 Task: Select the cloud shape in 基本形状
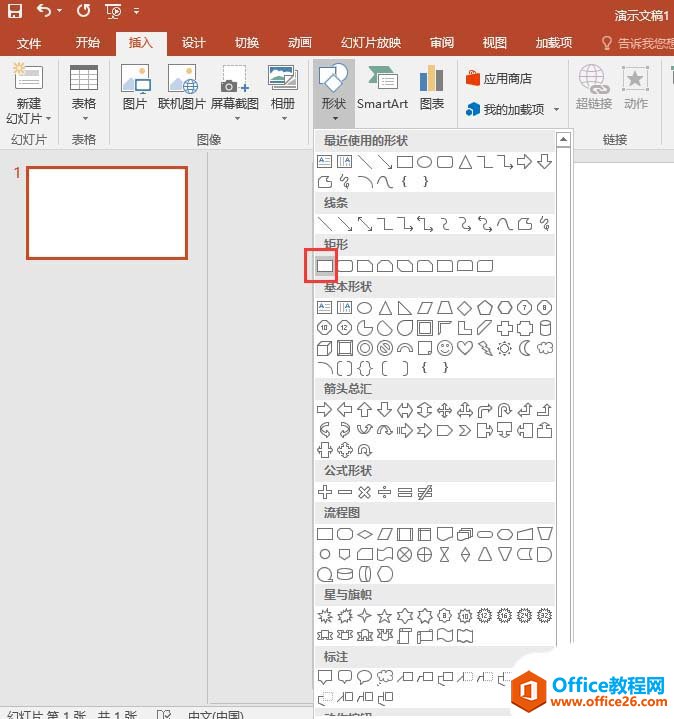545,348
